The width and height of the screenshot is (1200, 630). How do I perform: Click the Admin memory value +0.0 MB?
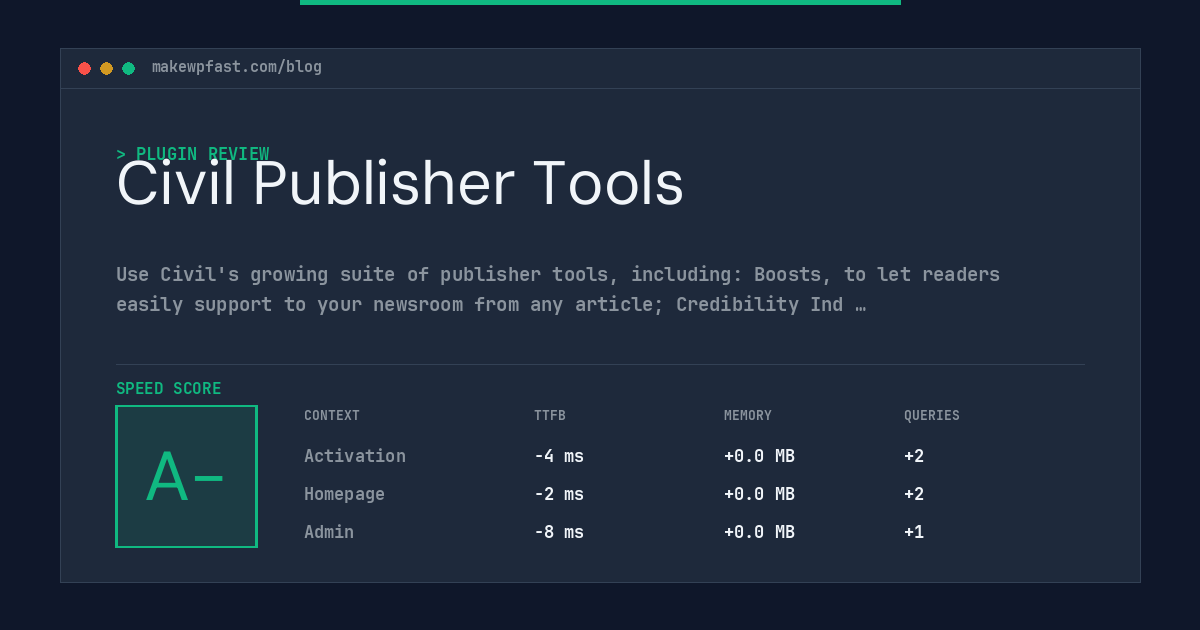click(x=759, y=532)
